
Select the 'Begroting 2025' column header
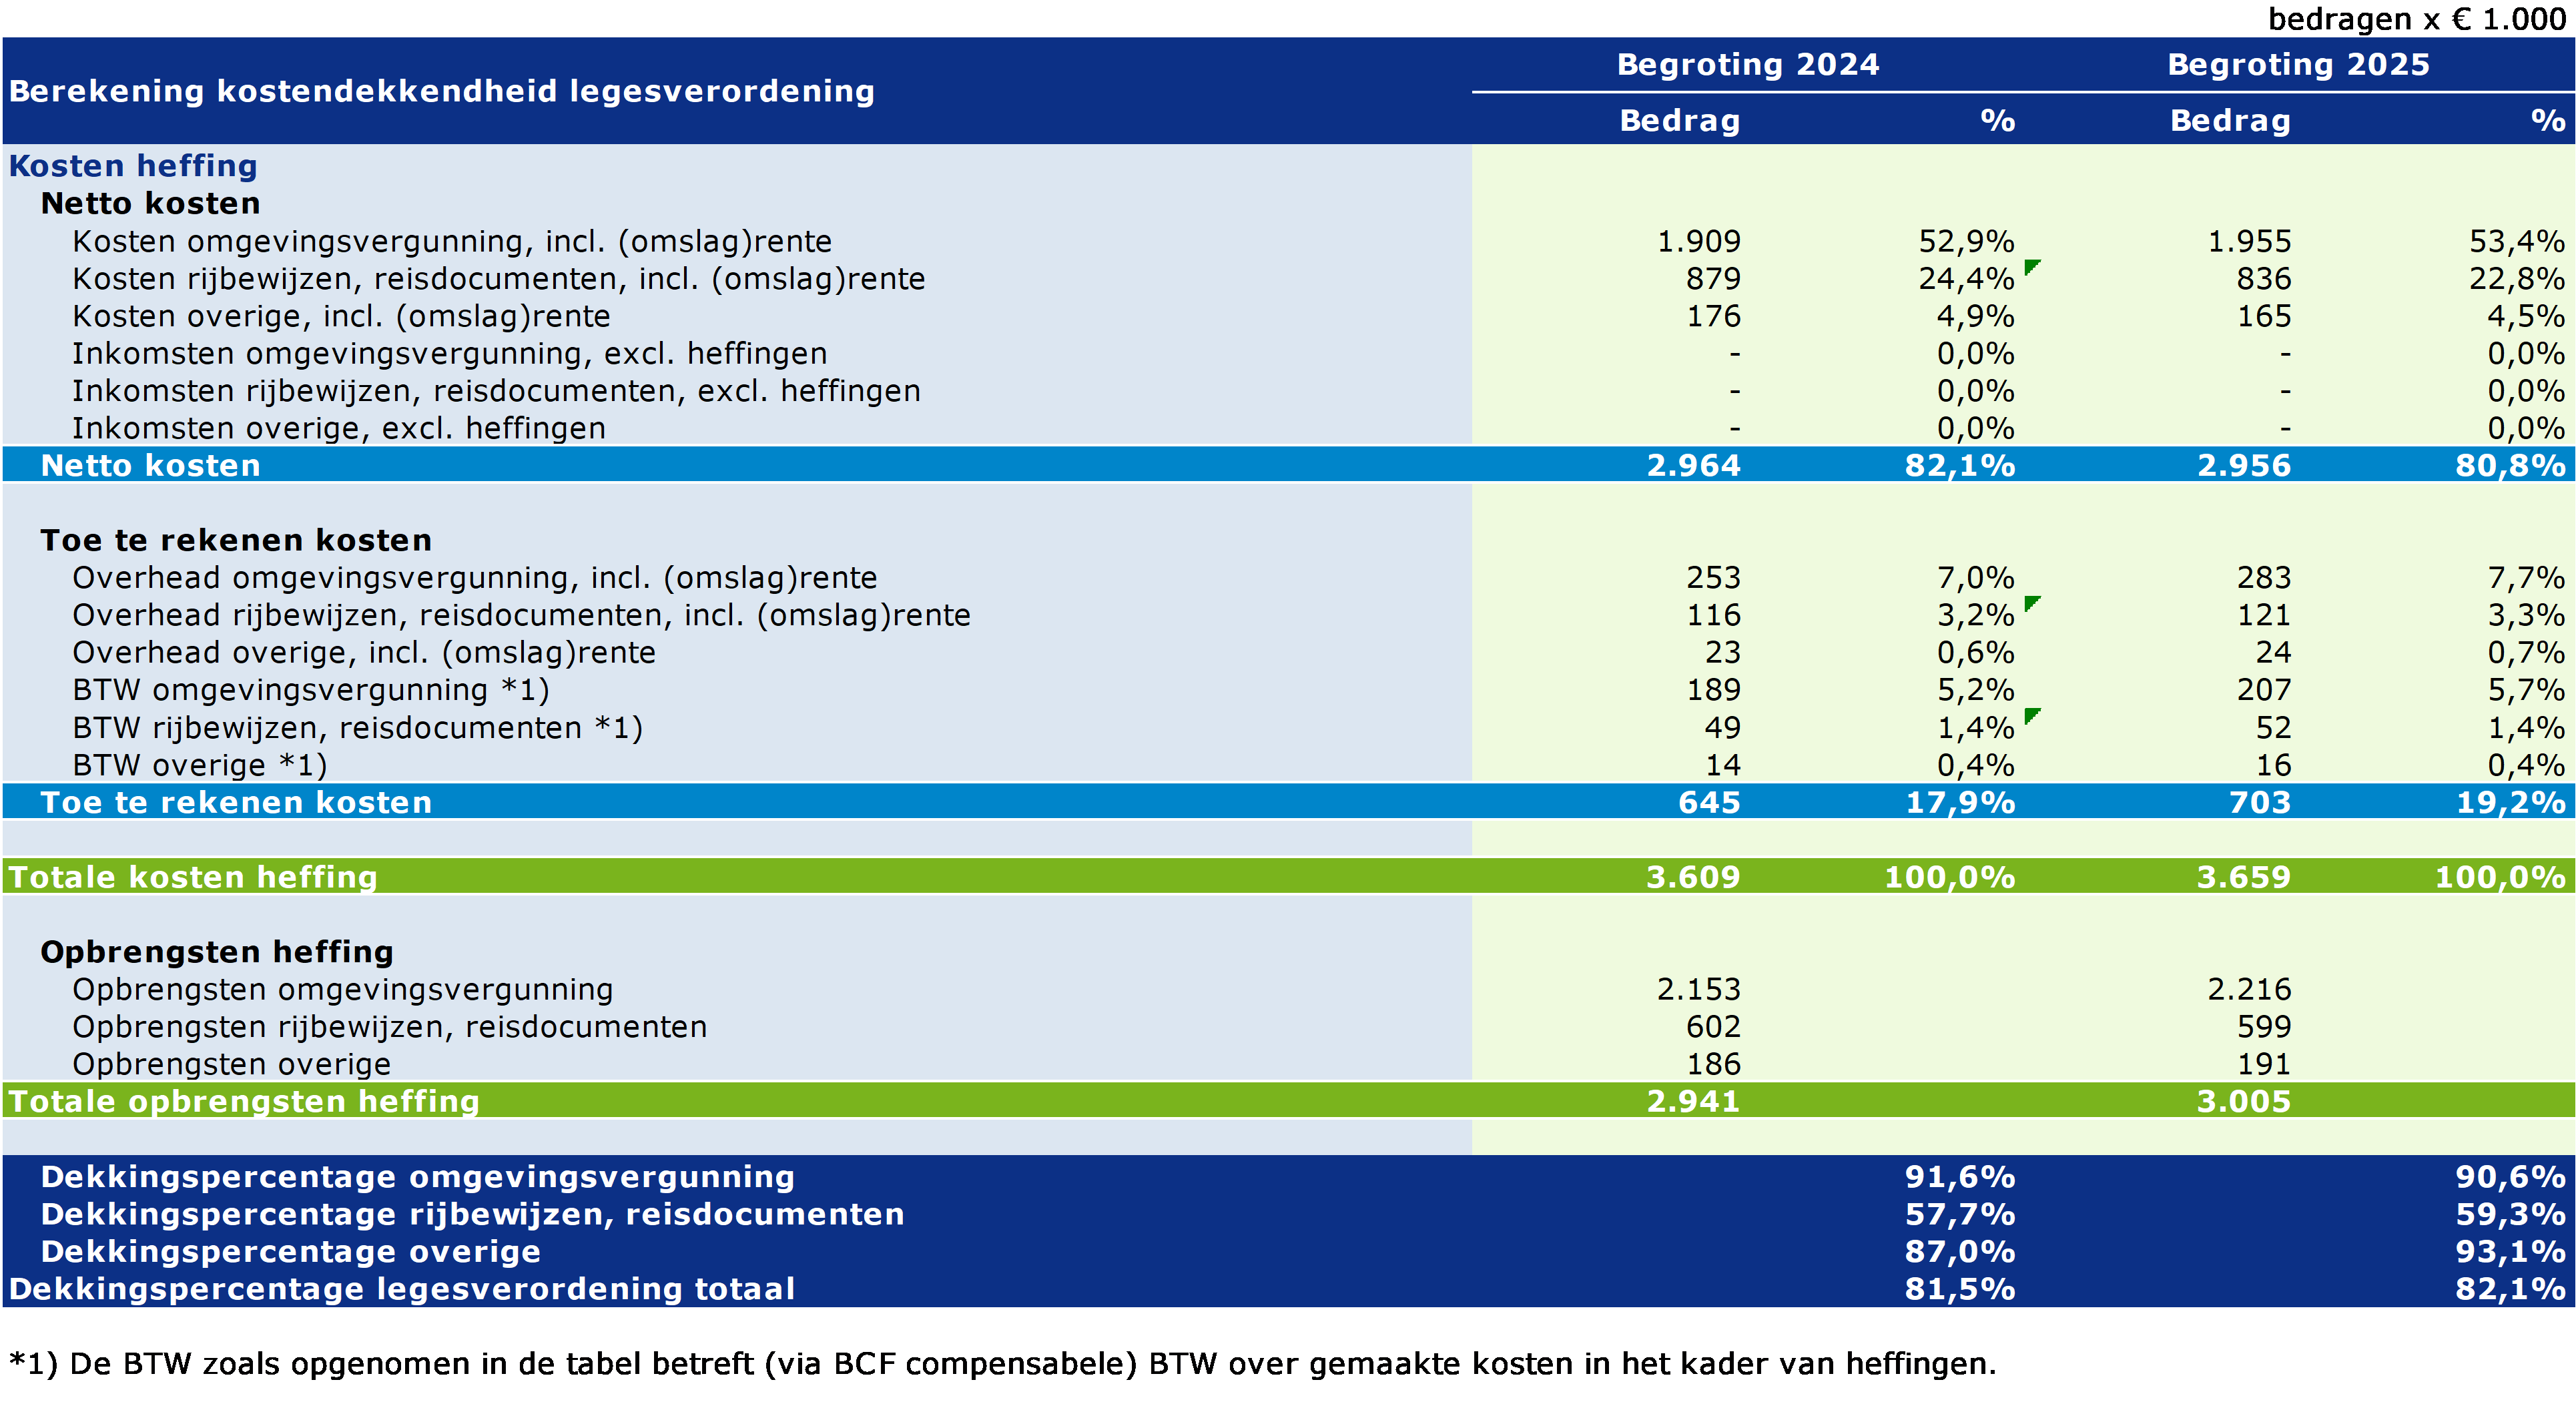(x=2298, y=64)
